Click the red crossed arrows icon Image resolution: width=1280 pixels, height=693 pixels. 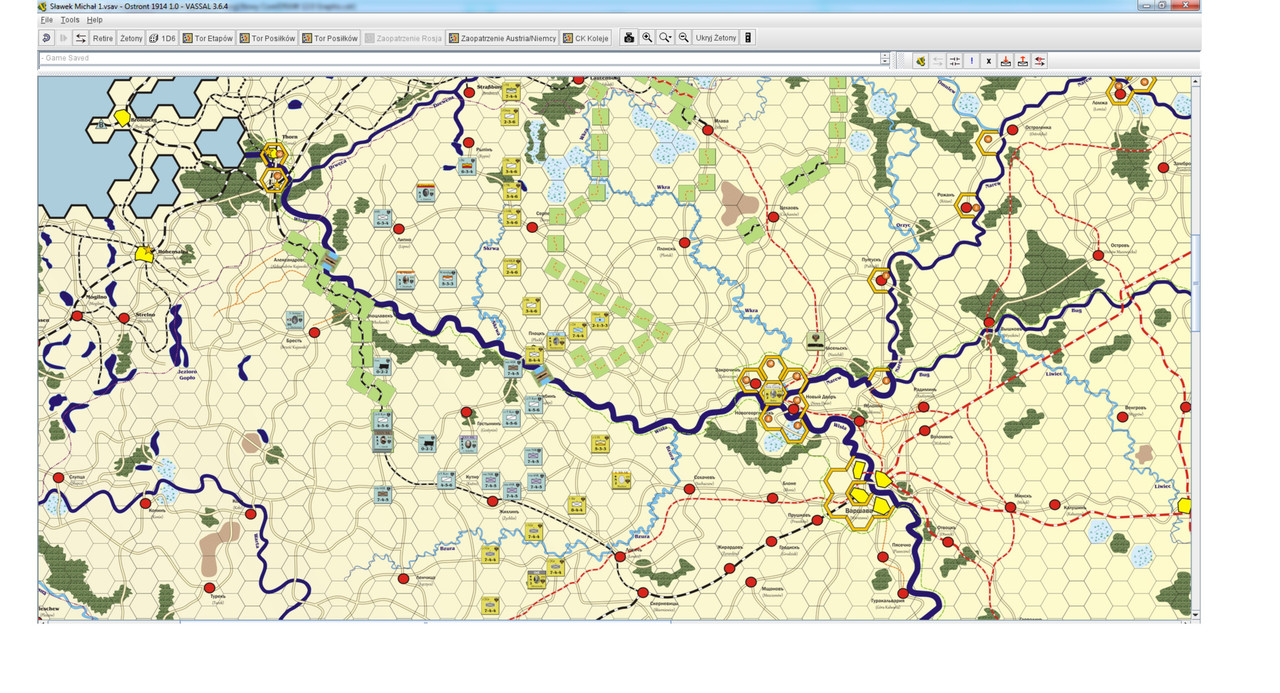click(x=1040, y=61)
